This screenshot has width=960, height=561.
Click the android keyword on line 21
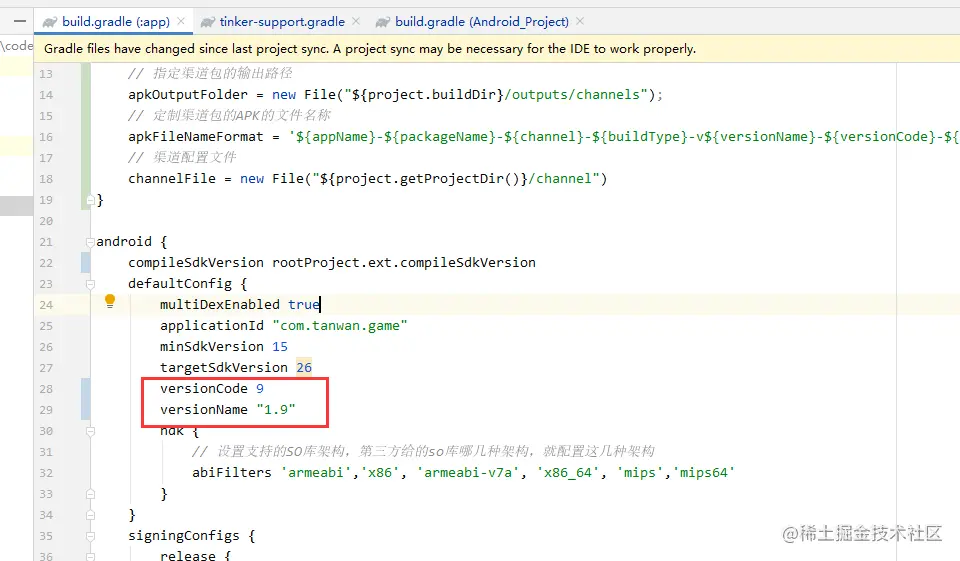124,241
